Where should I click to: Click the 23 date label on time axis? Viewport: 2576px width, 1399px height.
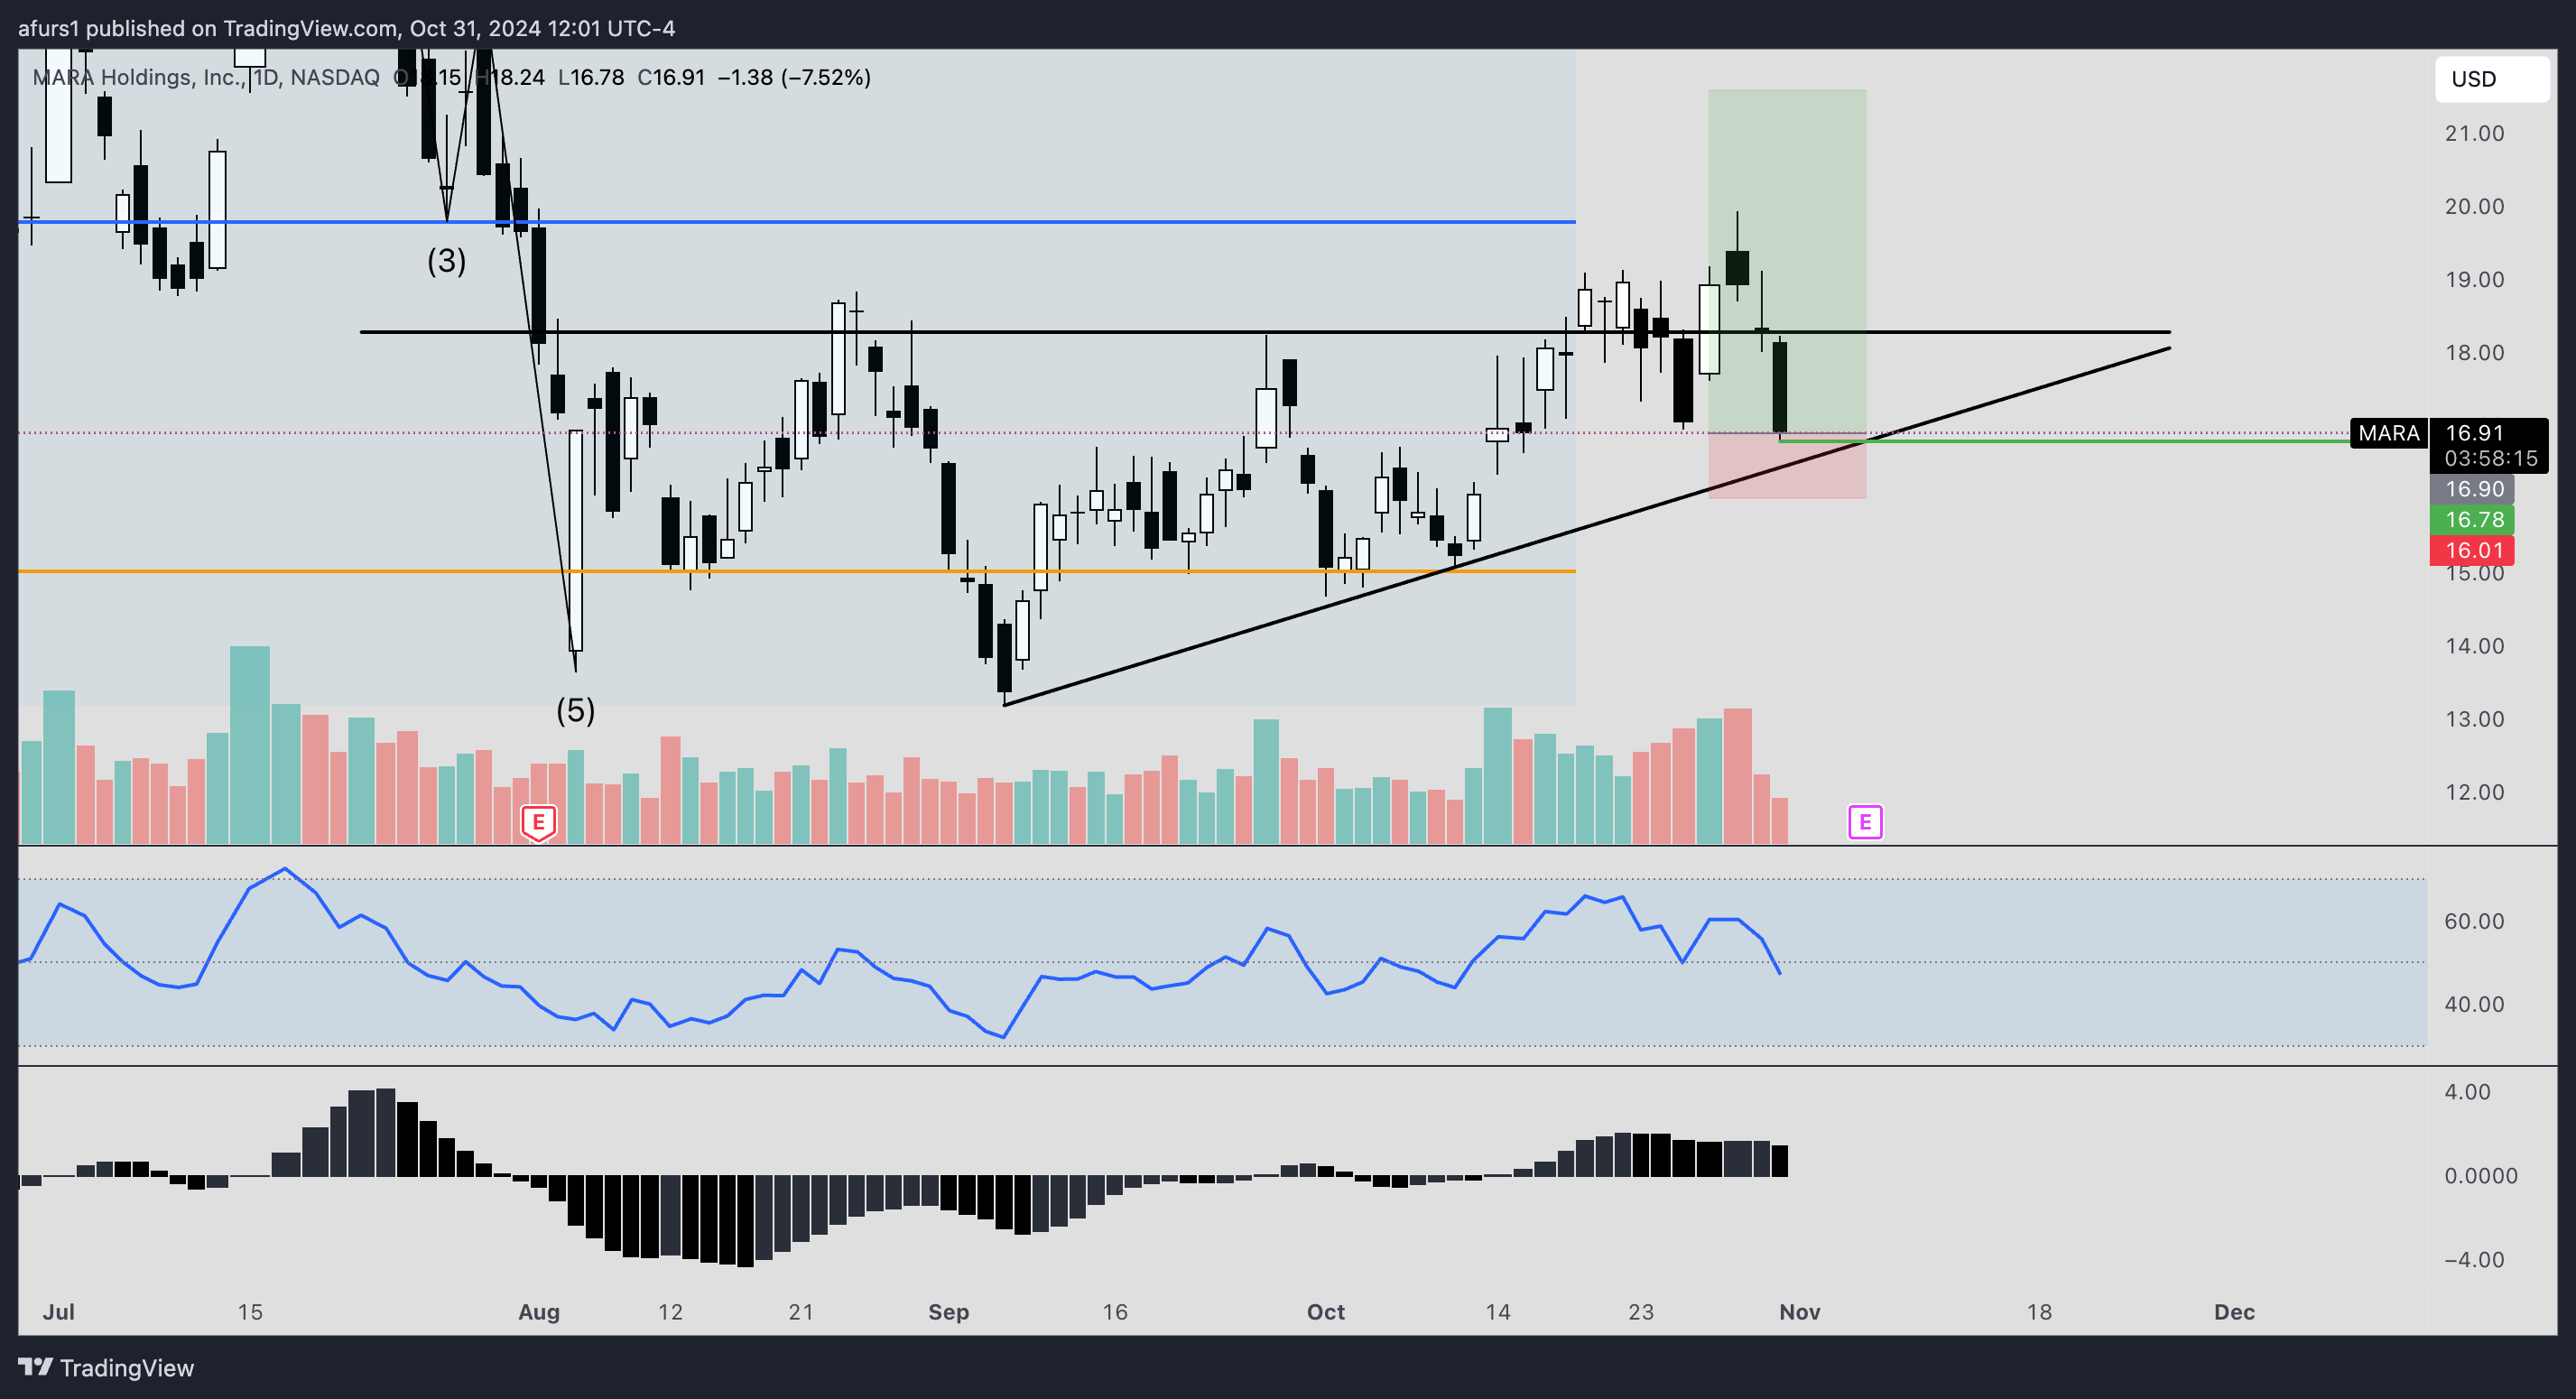tap(1641, 1312)
